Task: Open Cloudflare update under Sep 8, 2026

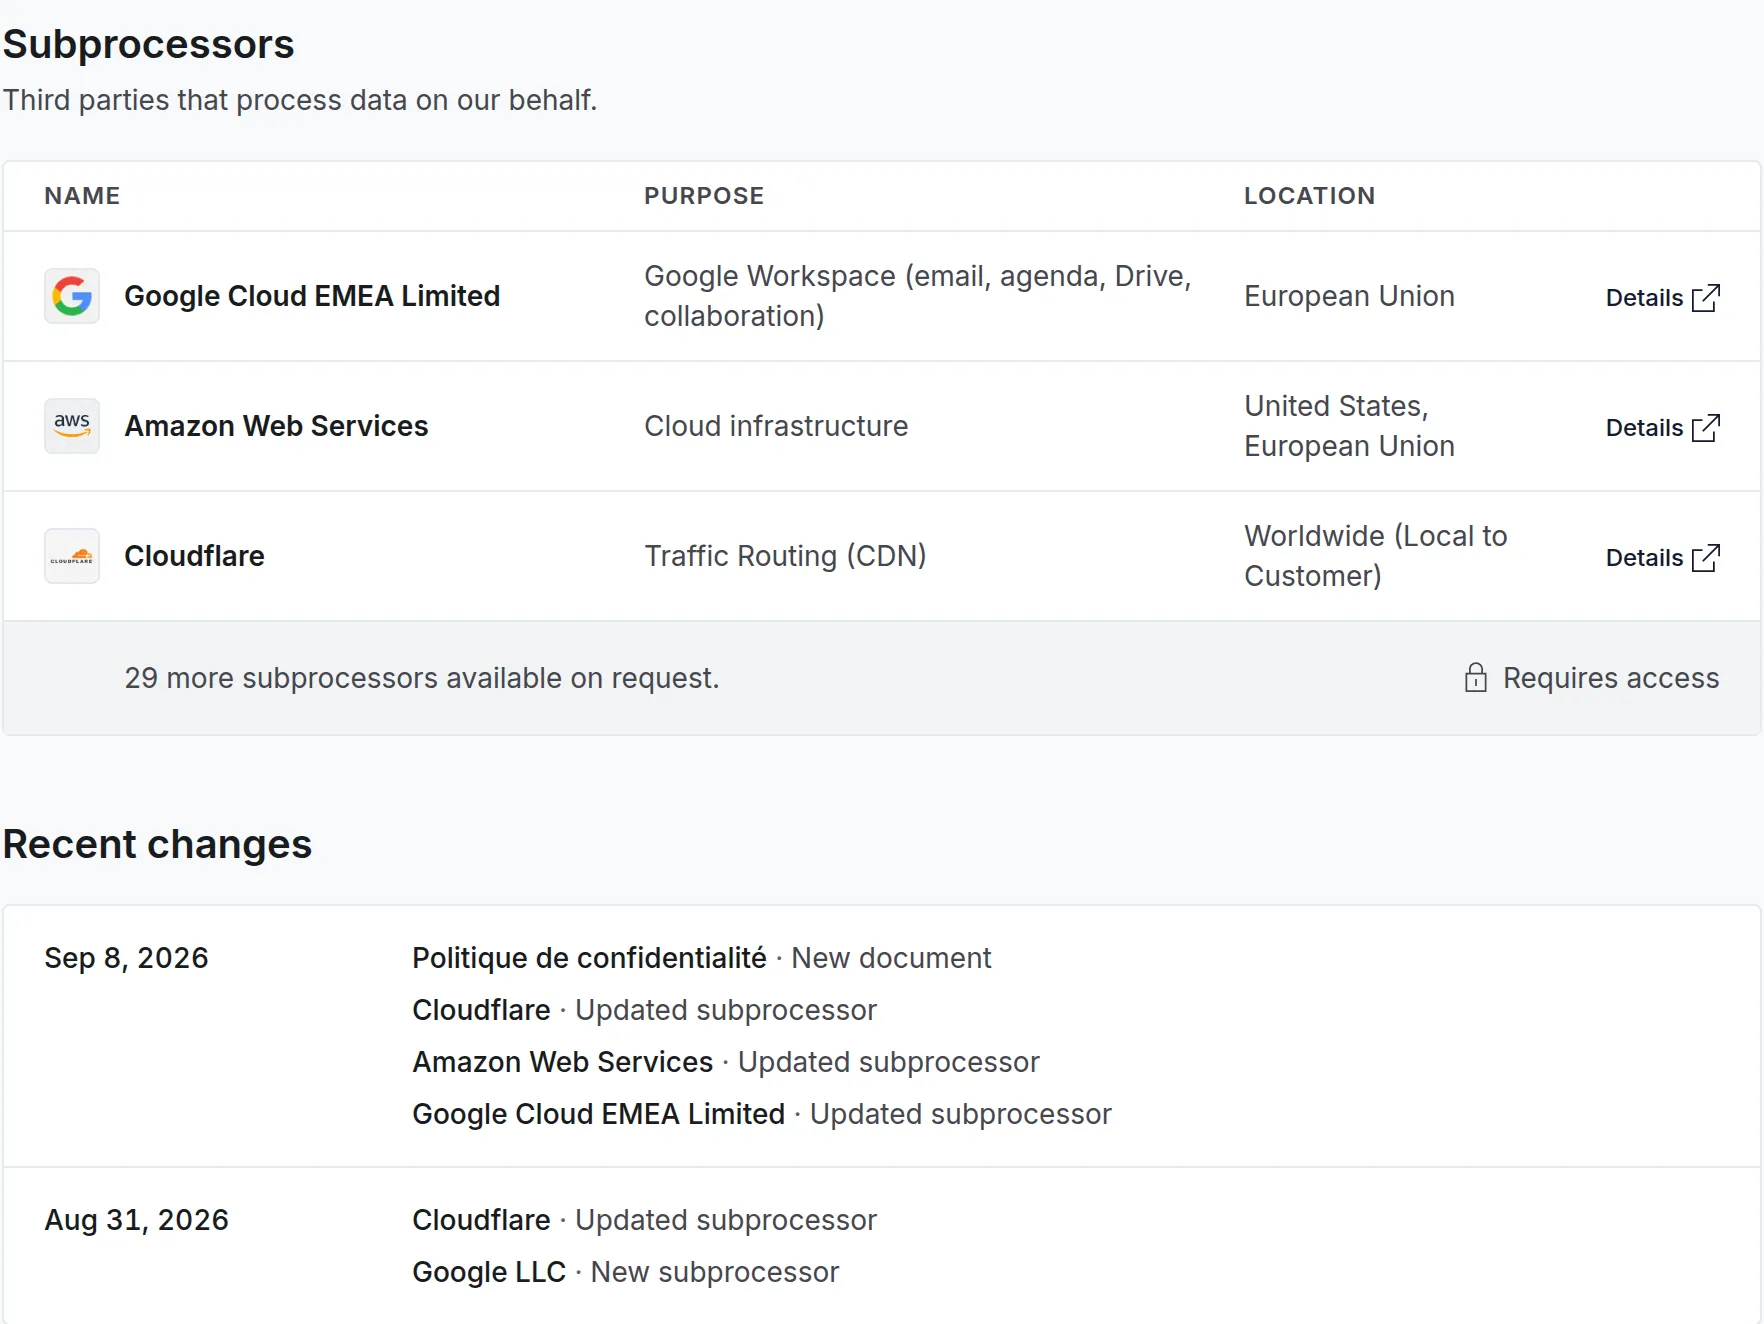Action: tap(644, 1010)
